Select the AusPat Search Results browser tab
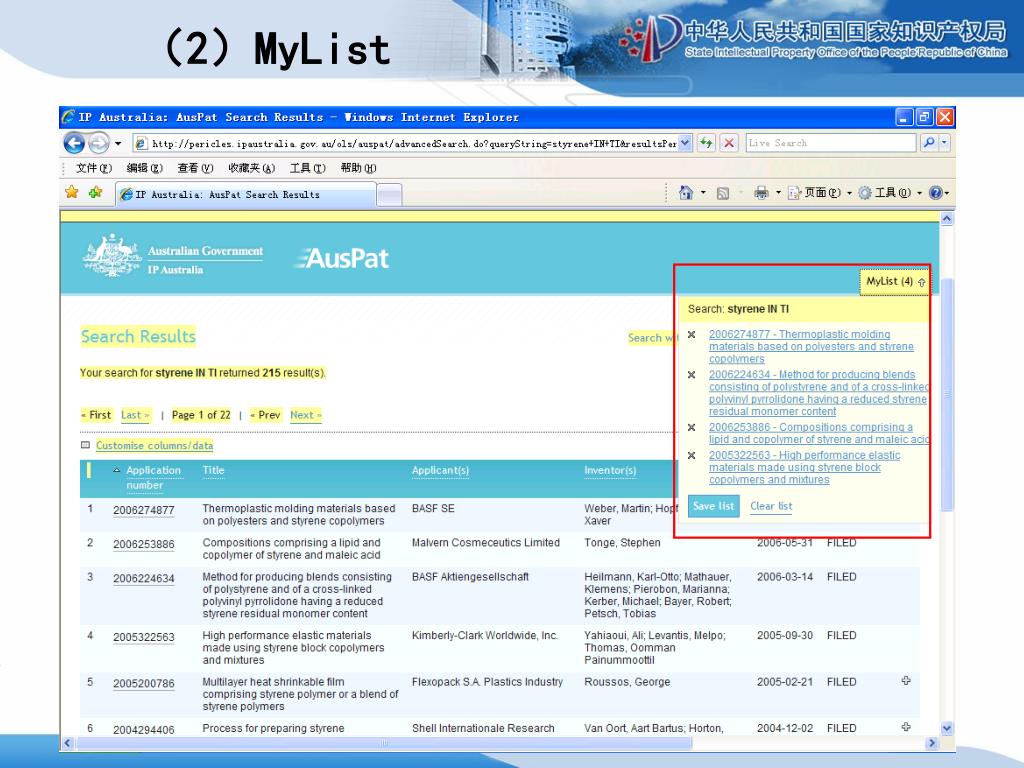 click(x=246, y=194)
